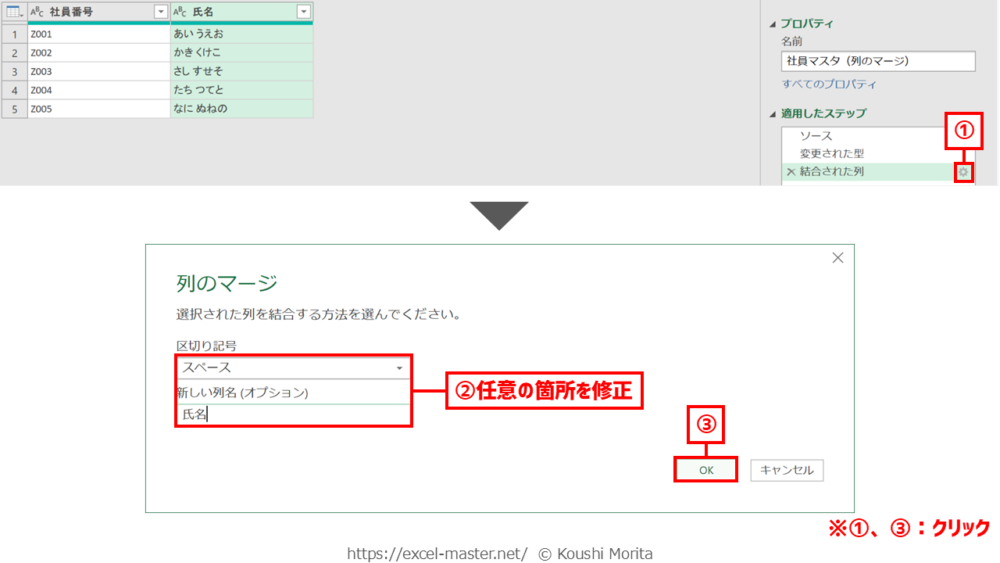Select the cell containing あい うえお
The height and width of the screenshot is (563, 1000).
[x=241, y=34]
